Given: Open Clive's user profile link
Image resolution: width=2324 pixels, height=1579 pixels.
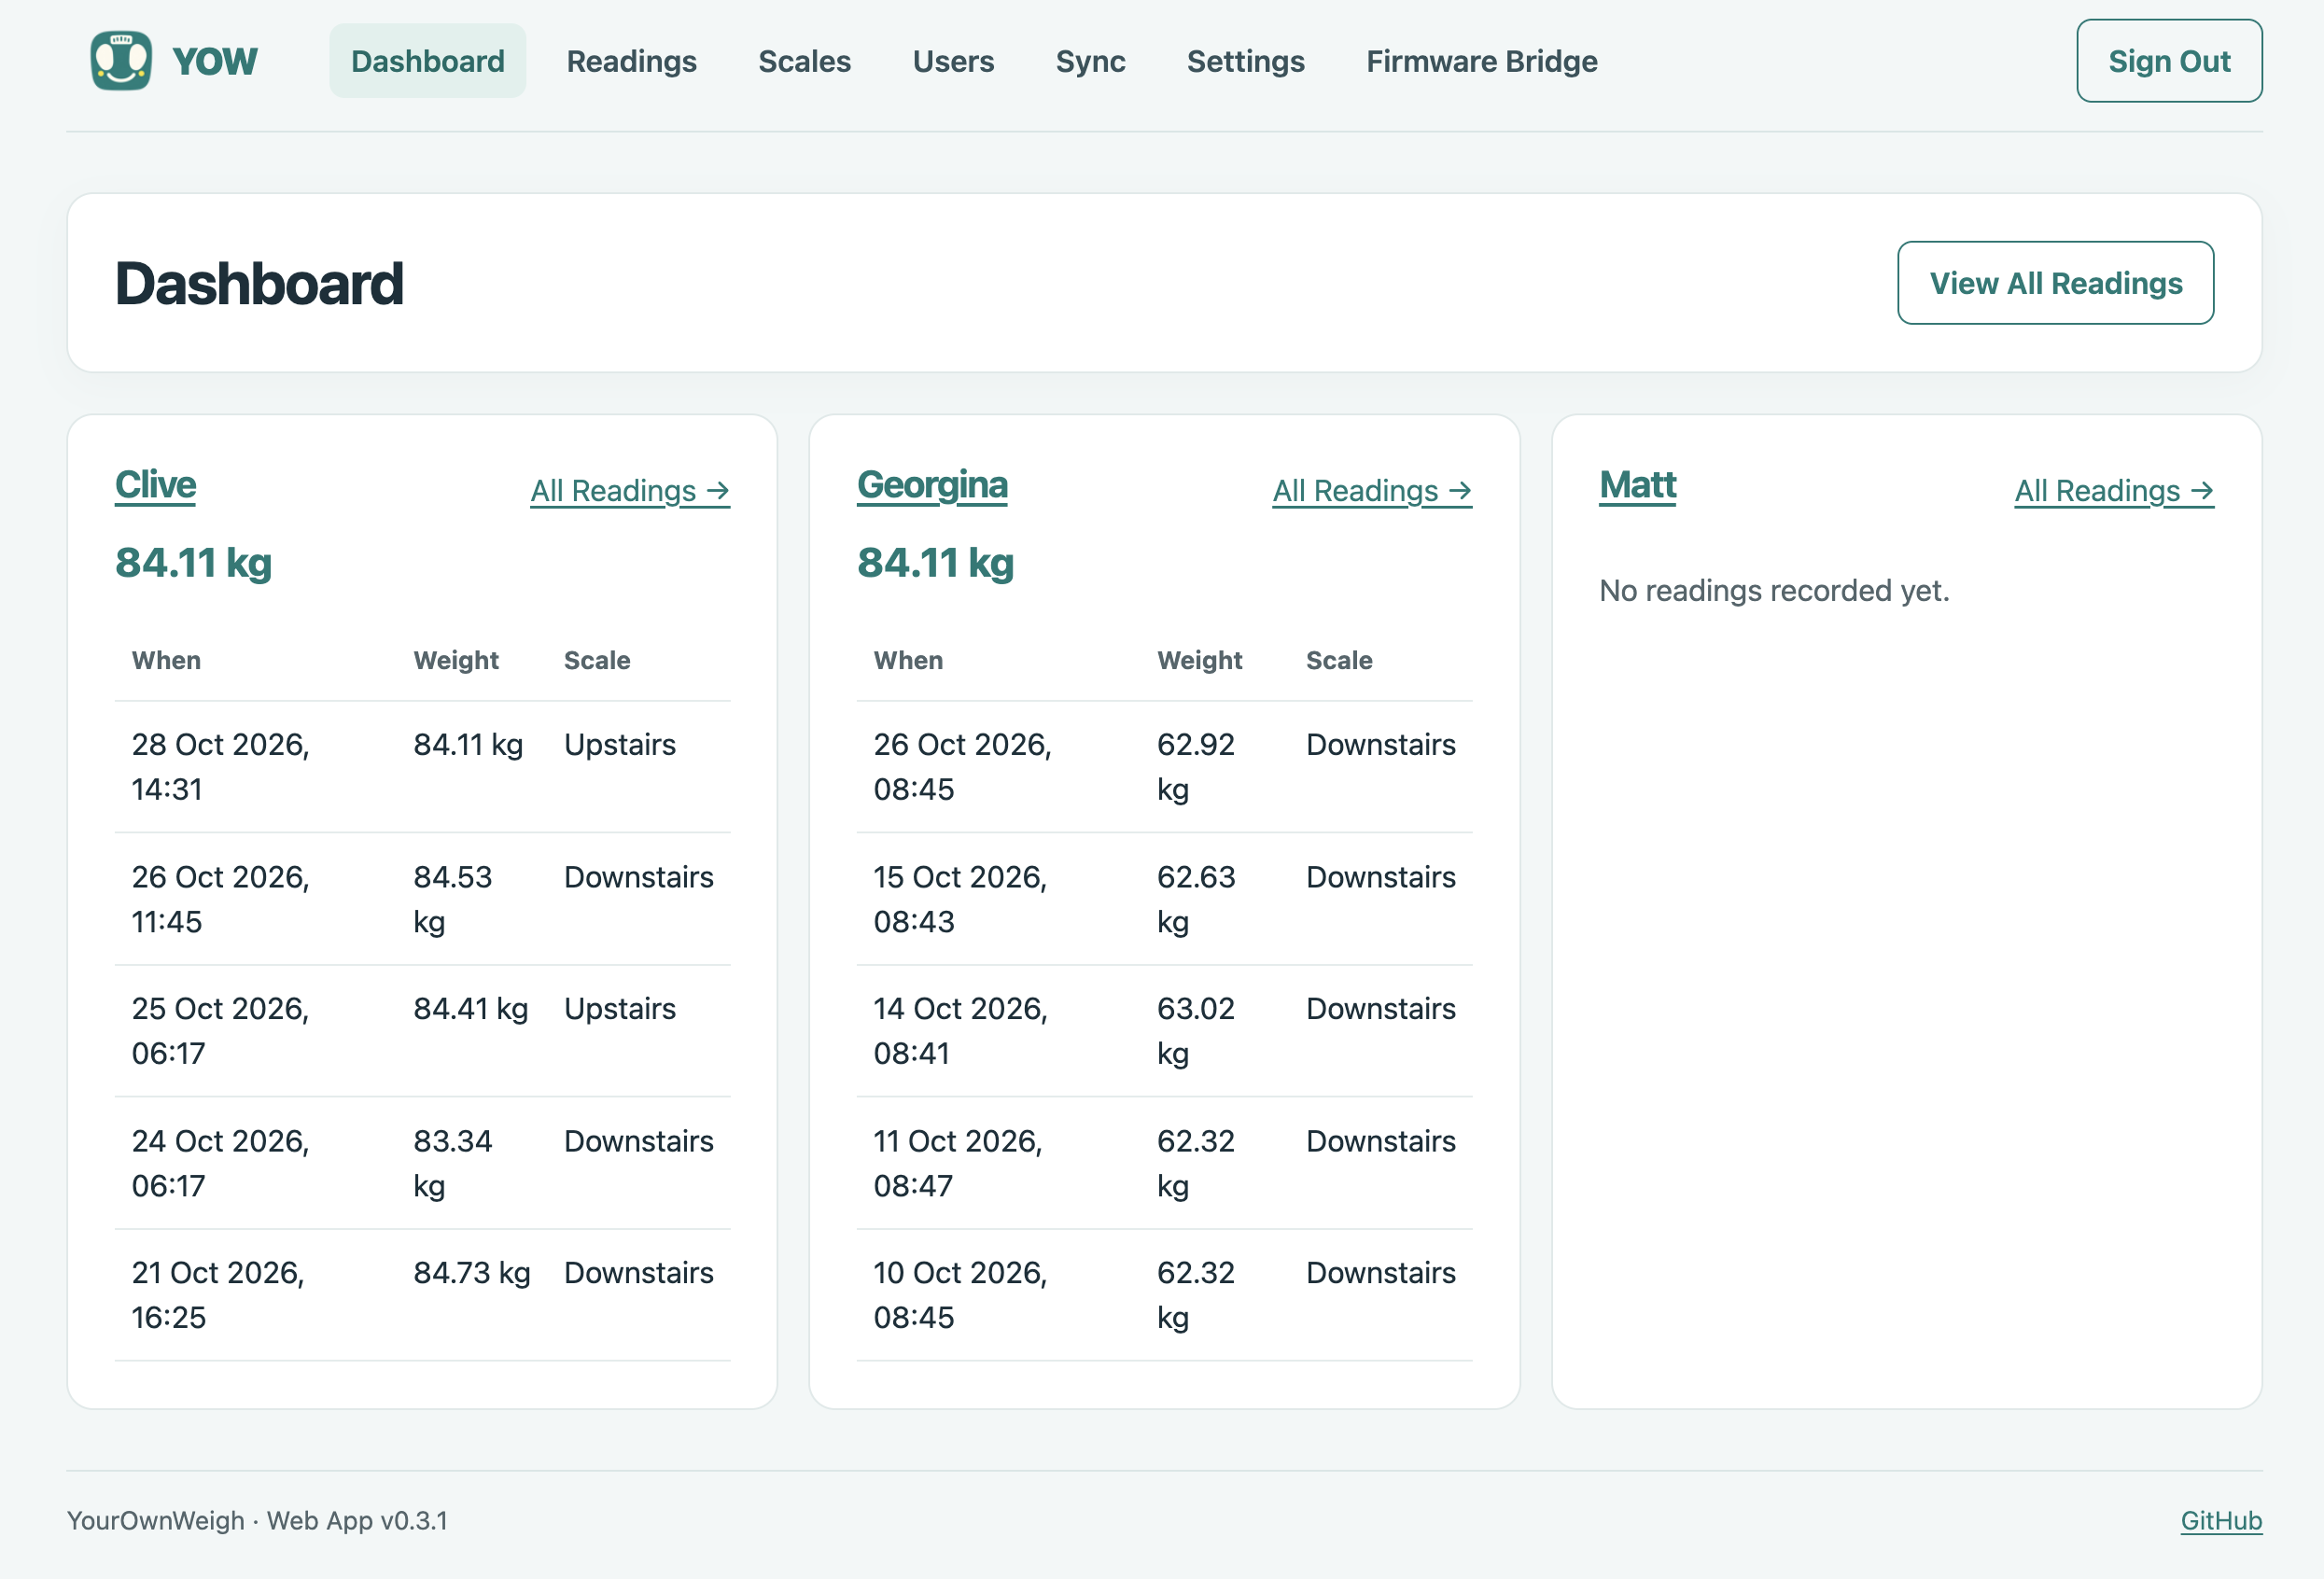Looking at the screenshot, I should click(156, 485).
